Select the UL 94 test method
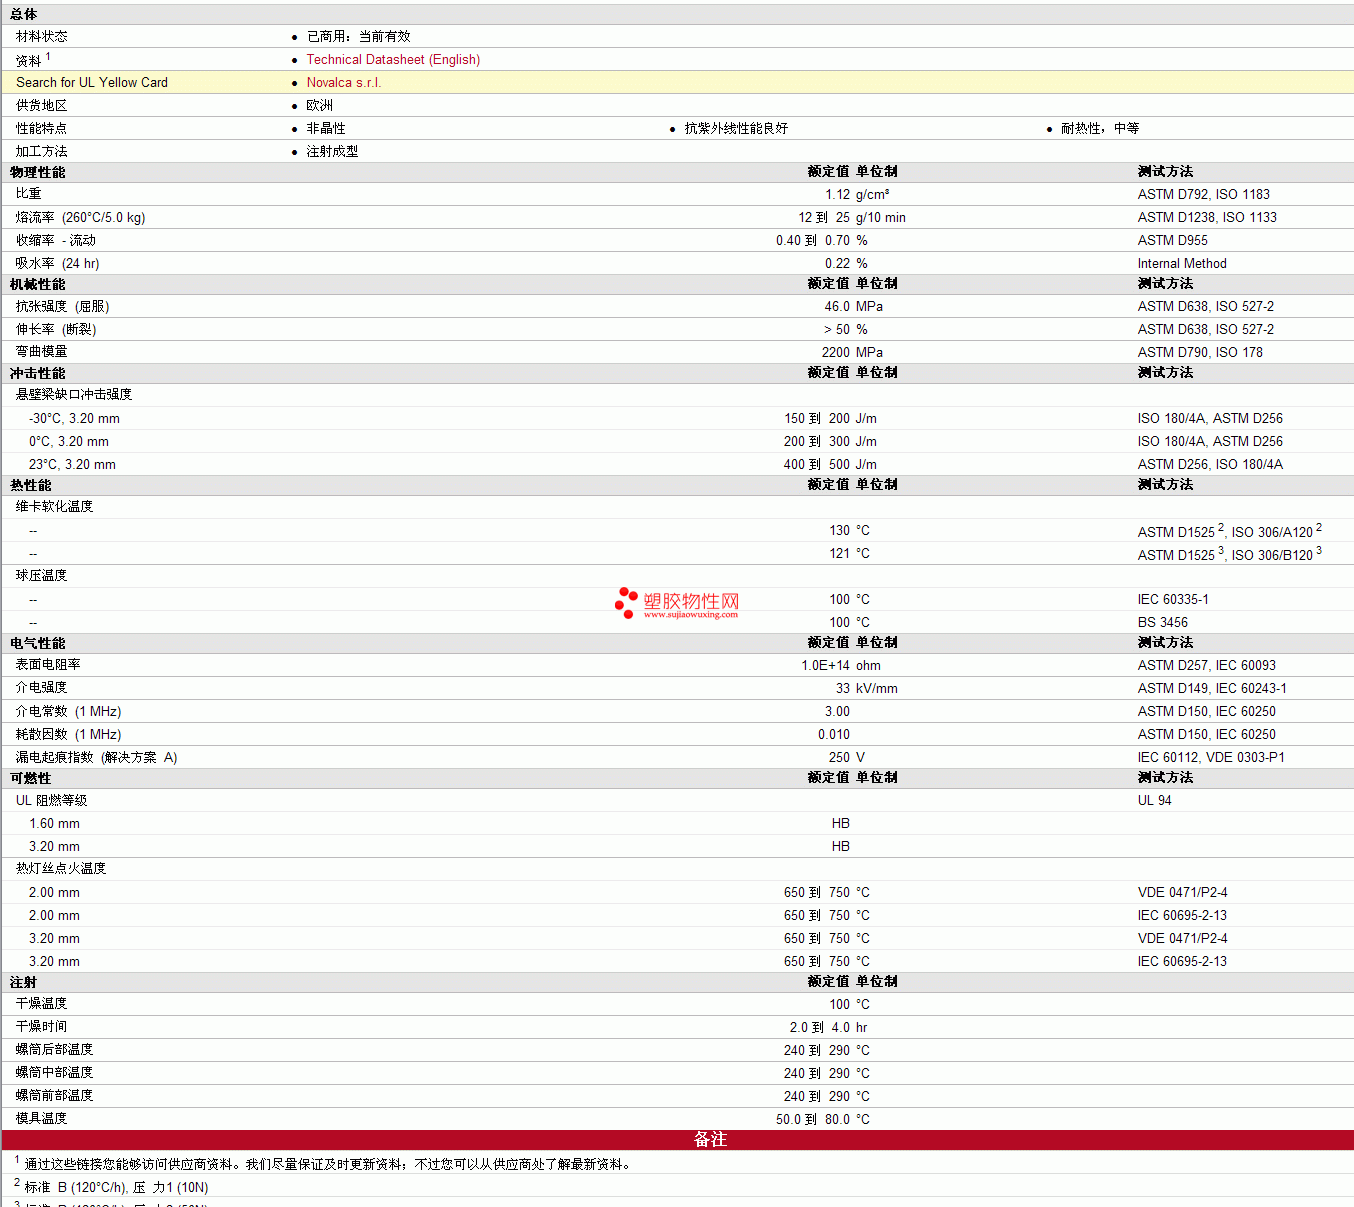This screenshot has width=1354, height=1207. coord(1154,800)
